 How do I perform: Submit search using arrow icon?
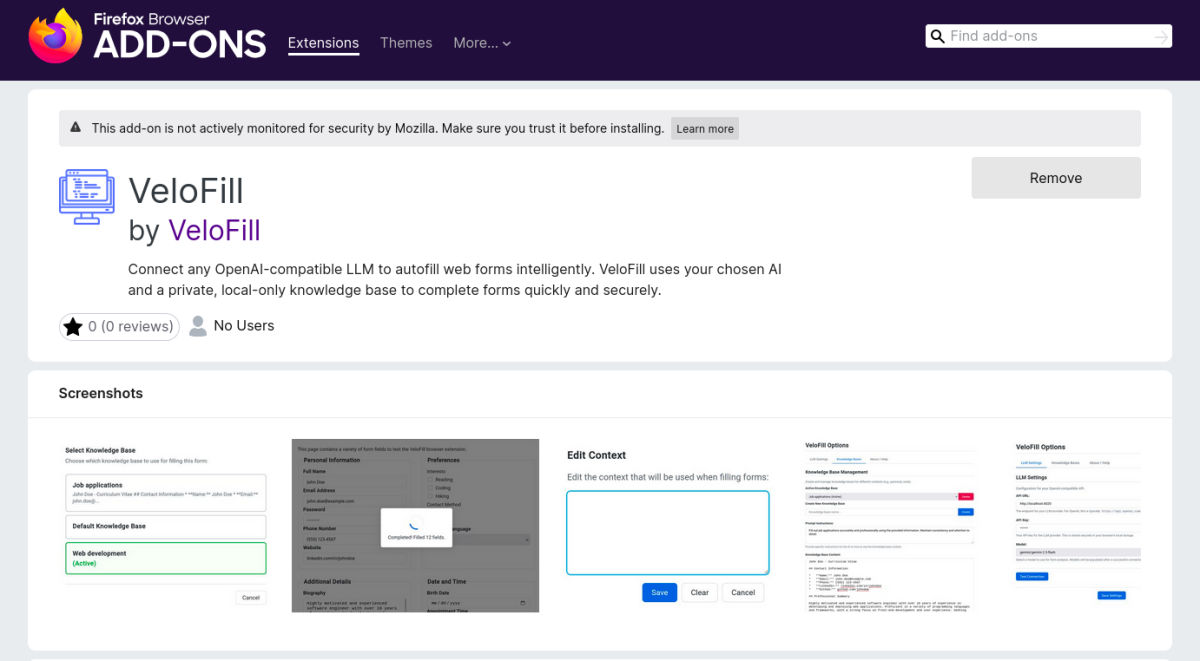(1160, 36)
